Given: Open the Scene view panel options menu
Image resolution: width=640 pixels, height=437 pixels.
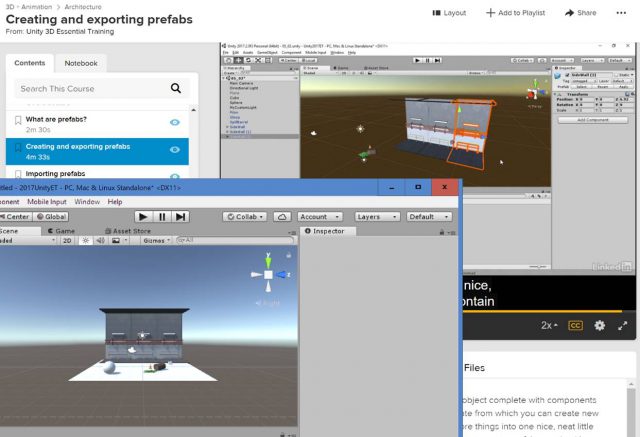Looking at the screenshot, I should [292, 233].
